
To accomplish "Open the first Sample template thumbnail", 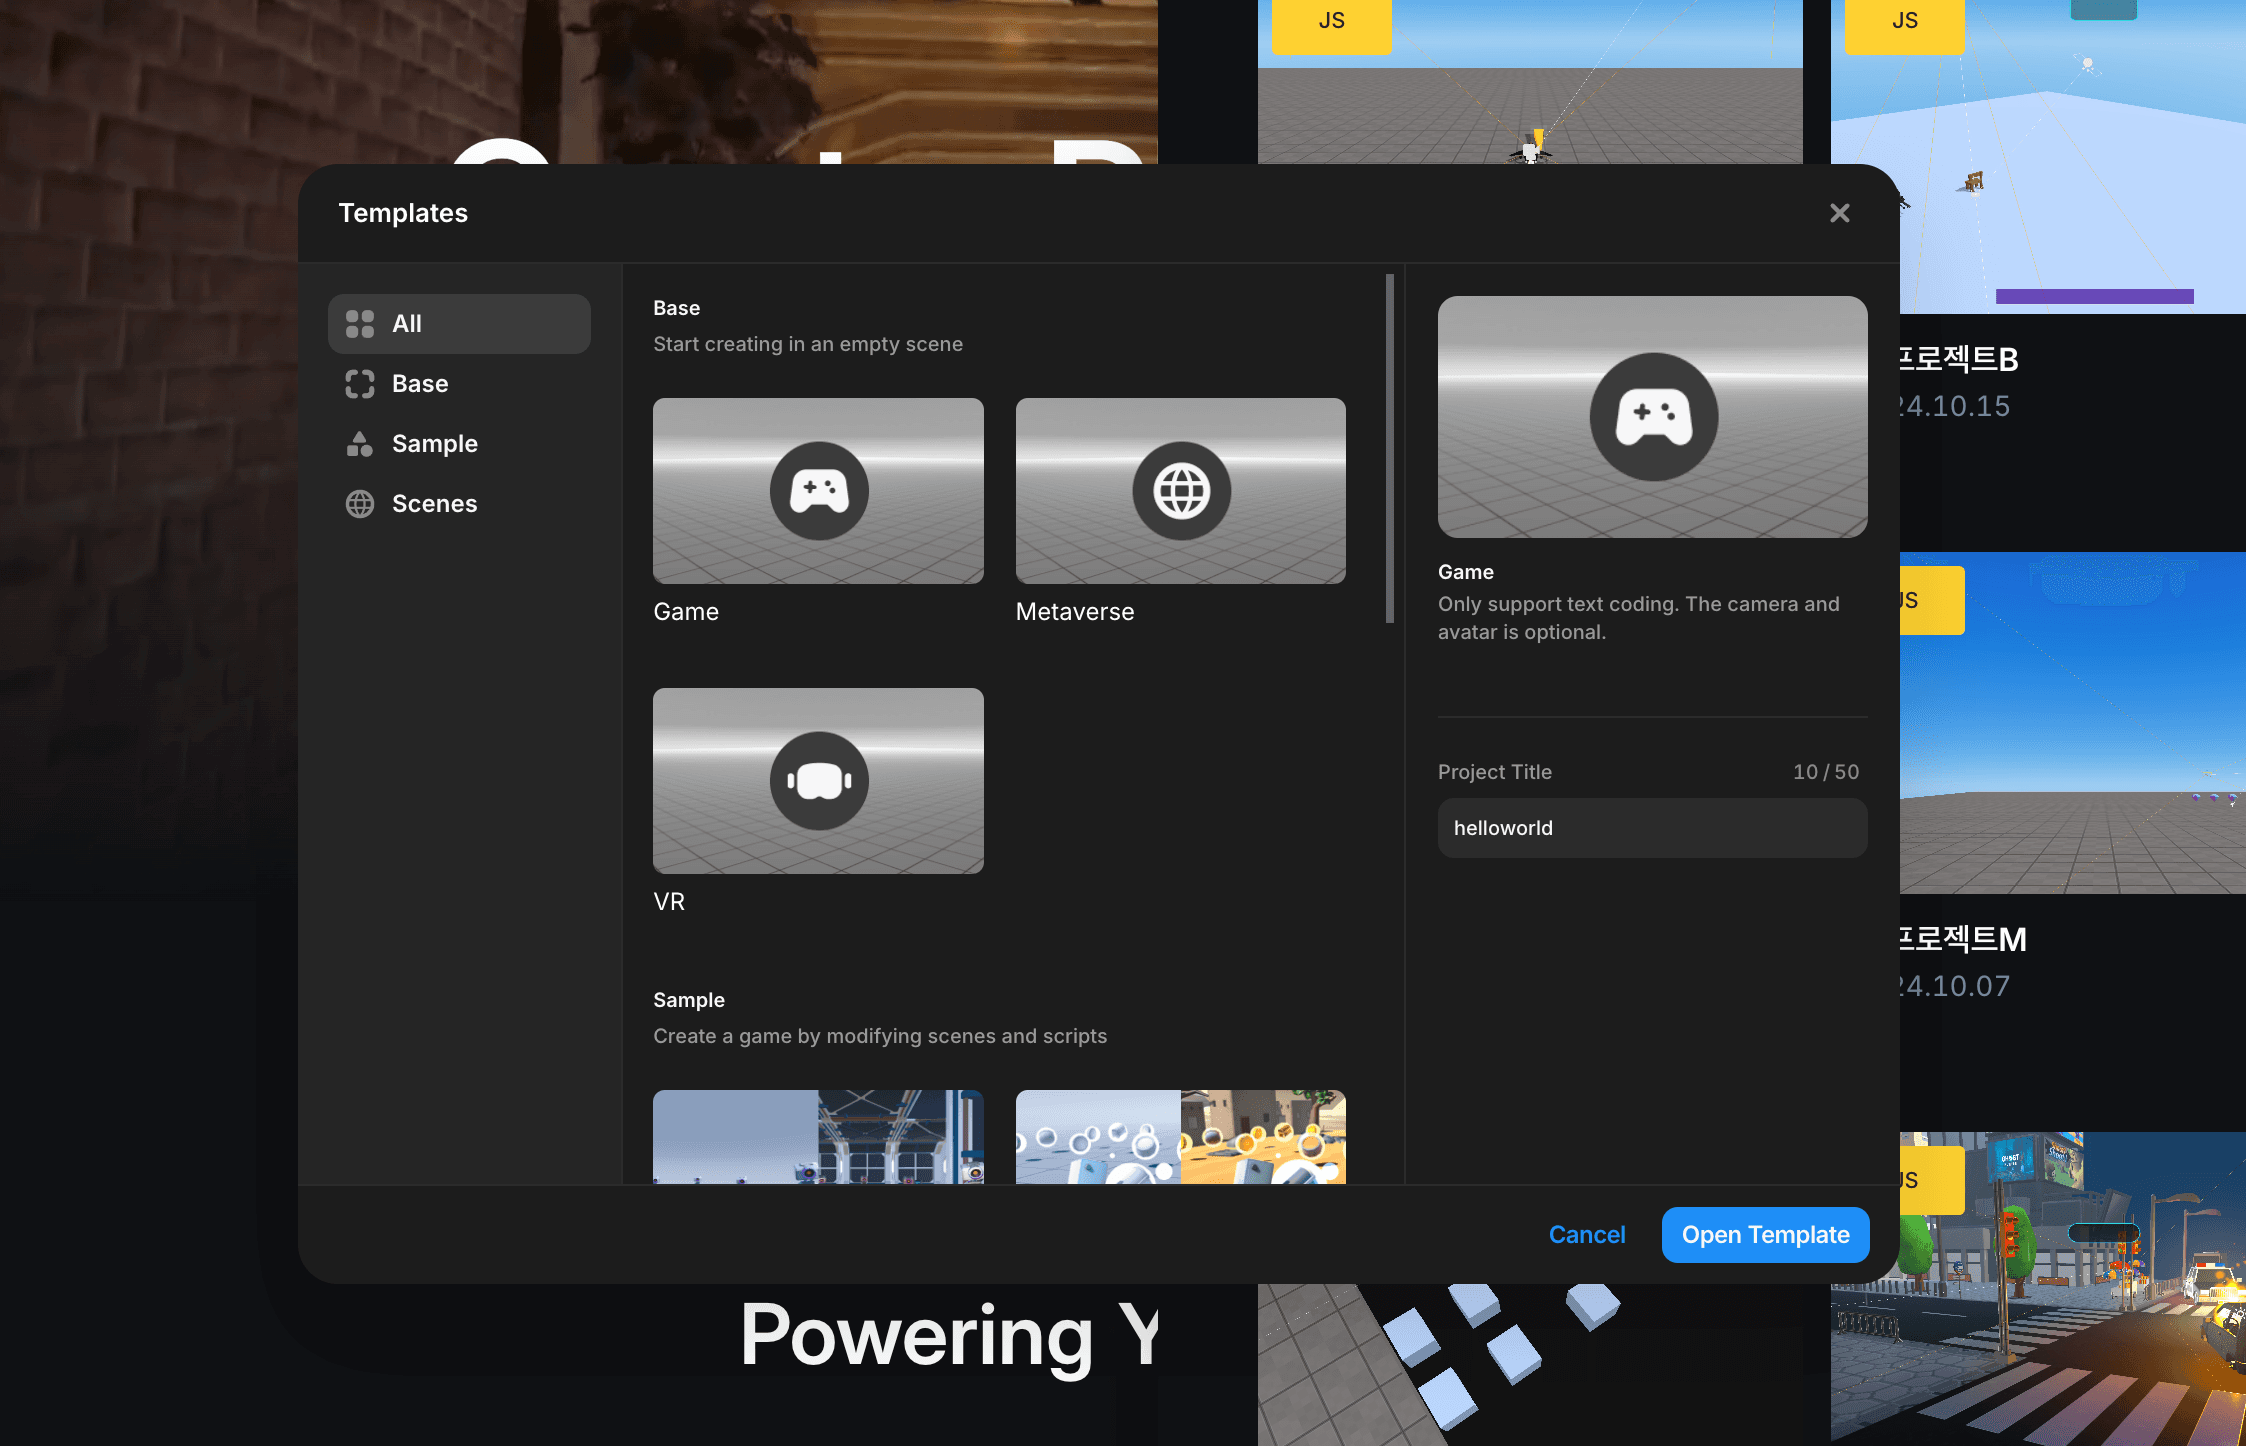I will pyautogui.click(x=818, y=1137).
